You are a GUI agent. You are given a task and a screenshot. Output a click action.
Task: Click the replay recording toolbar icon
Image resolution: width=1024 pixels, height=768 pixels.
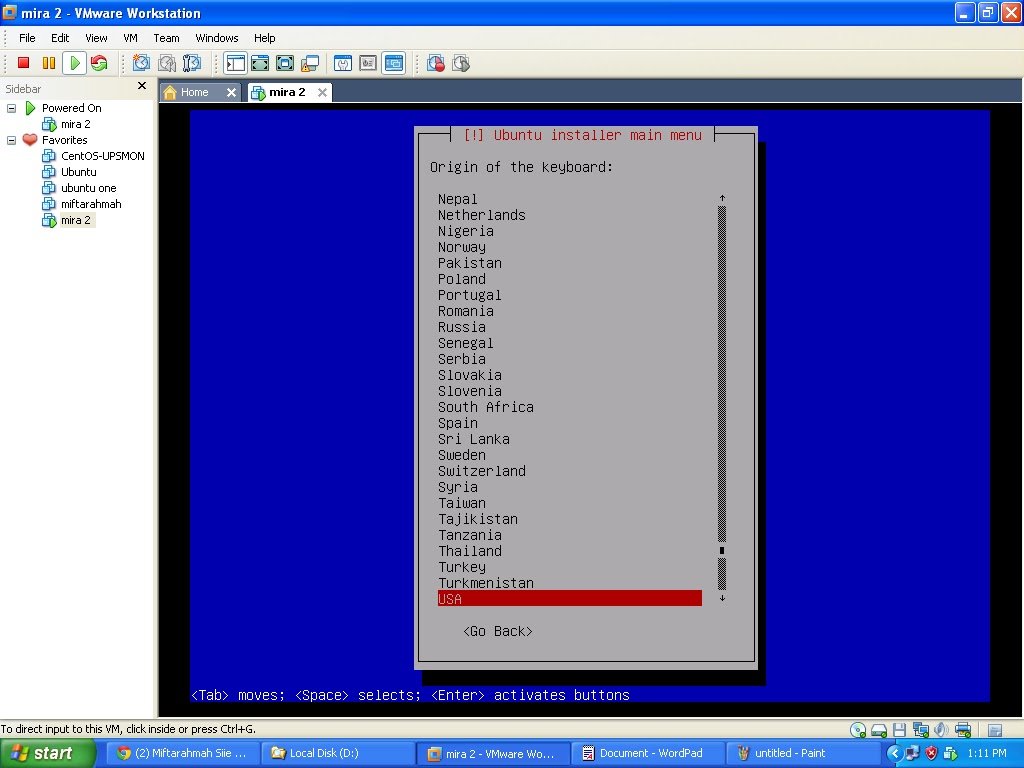click(x=461, y=63)
